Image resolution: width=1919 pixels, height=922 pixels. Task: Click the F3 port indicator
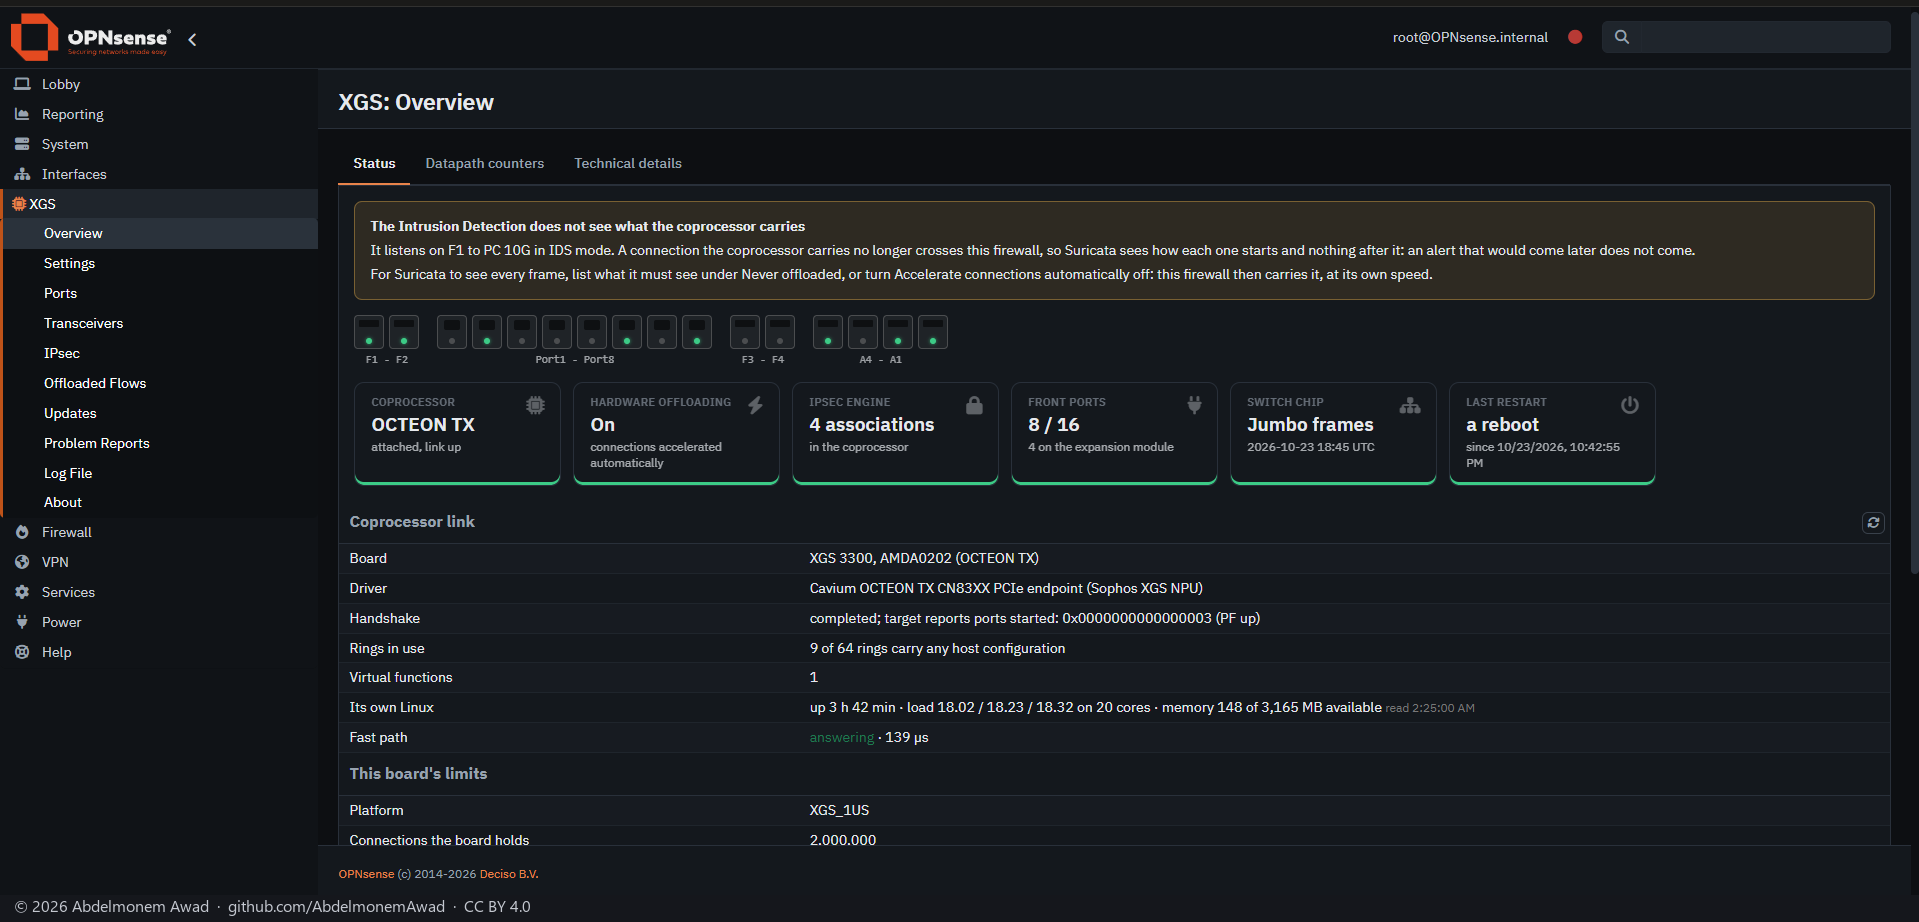[x=745, y=332]
